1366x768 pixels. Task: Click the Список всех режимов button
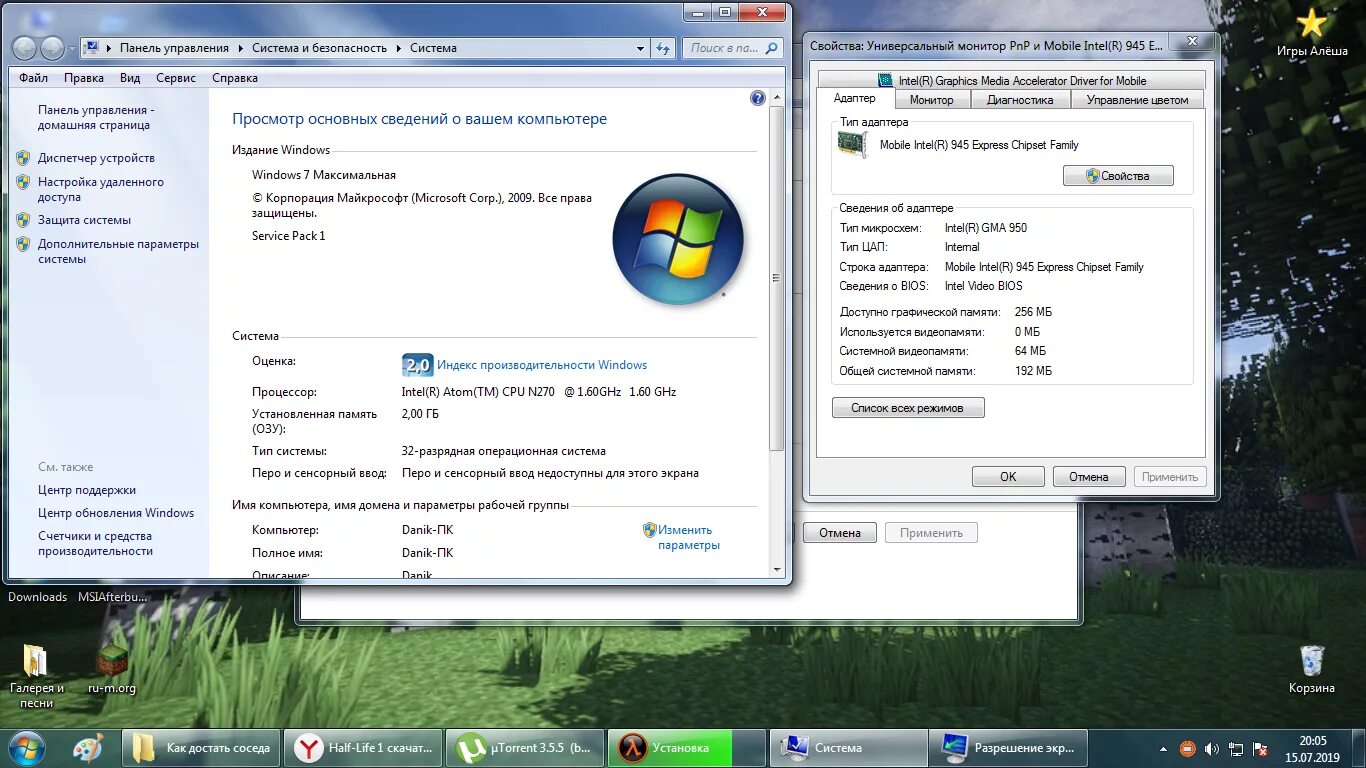point(908,408)
